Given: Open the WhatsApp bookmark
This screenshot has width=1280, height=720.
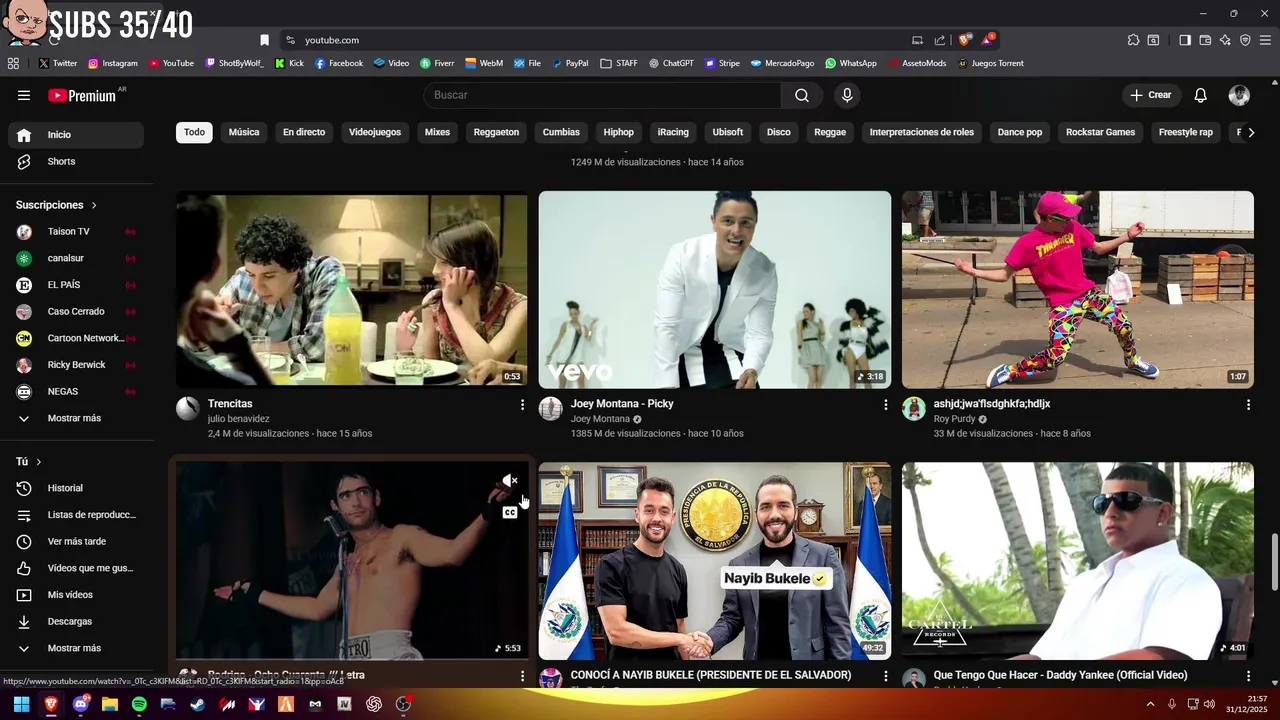Looking at the screenshot, I should (851, 63).
